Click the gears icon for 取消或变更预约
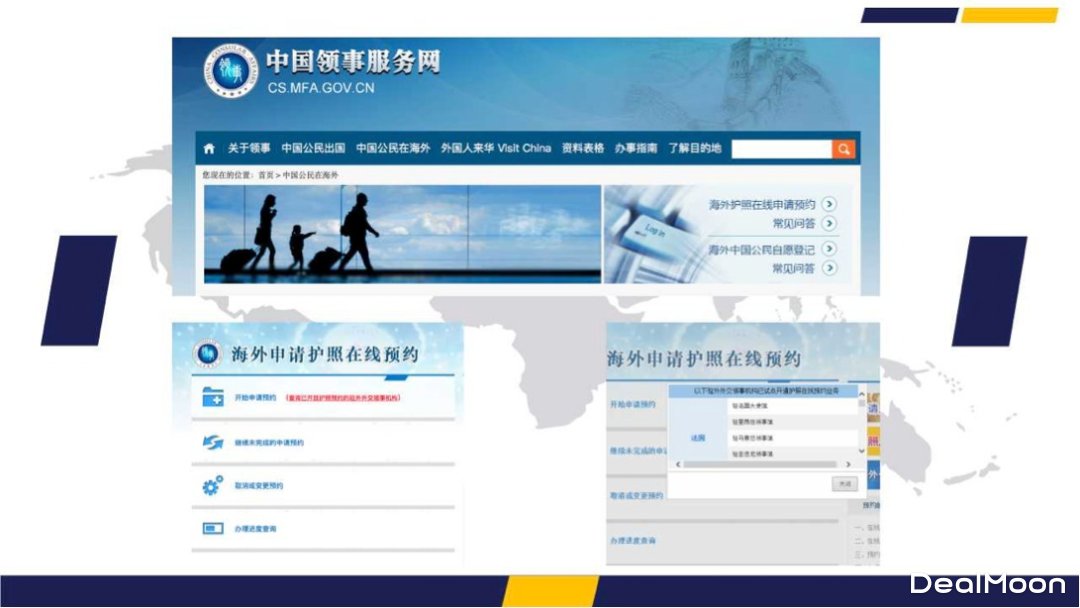Screen dimensions: 1080x608 pos(213,486)
